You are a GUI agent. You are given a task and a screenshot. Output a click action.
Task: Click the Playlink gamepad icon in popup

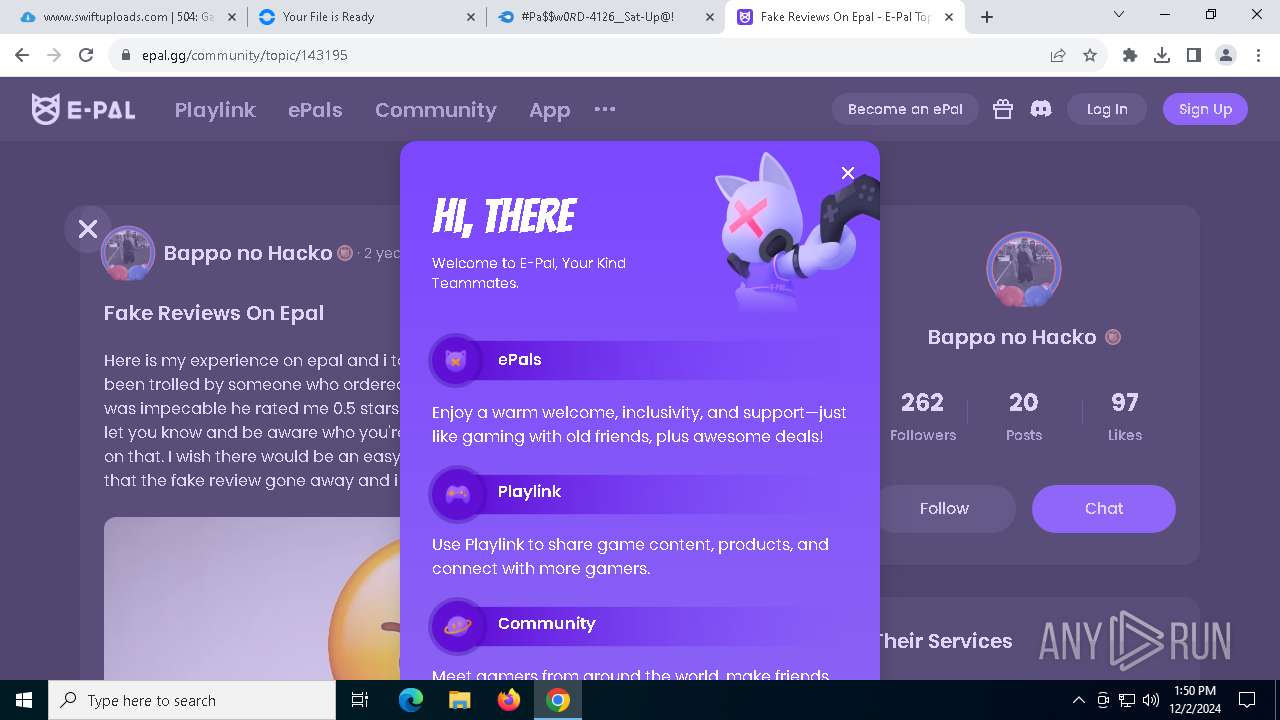[x=456, y=492]
